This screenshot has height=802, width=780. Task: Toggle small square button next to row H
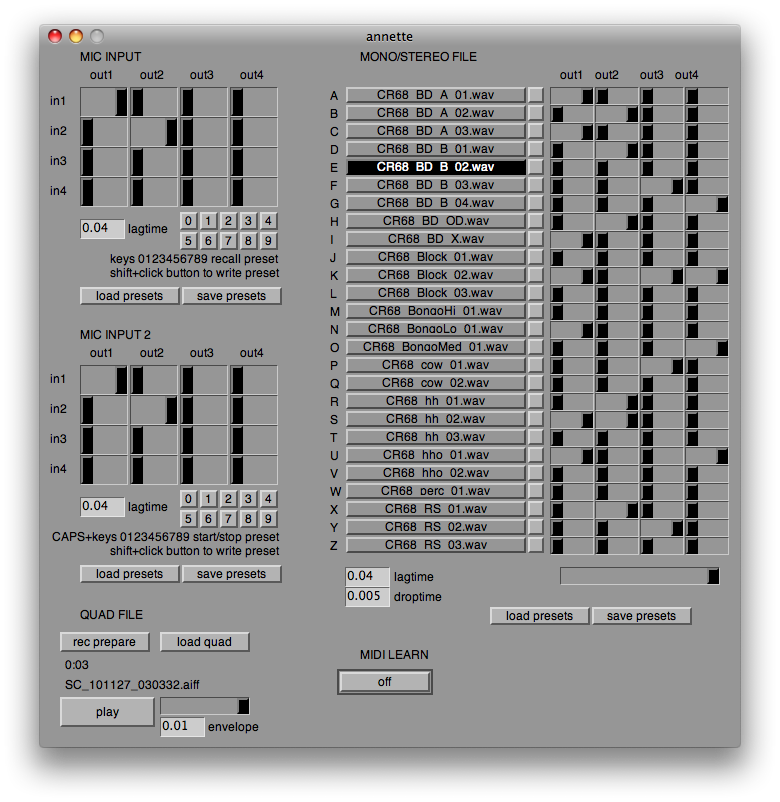pos(536,221)
